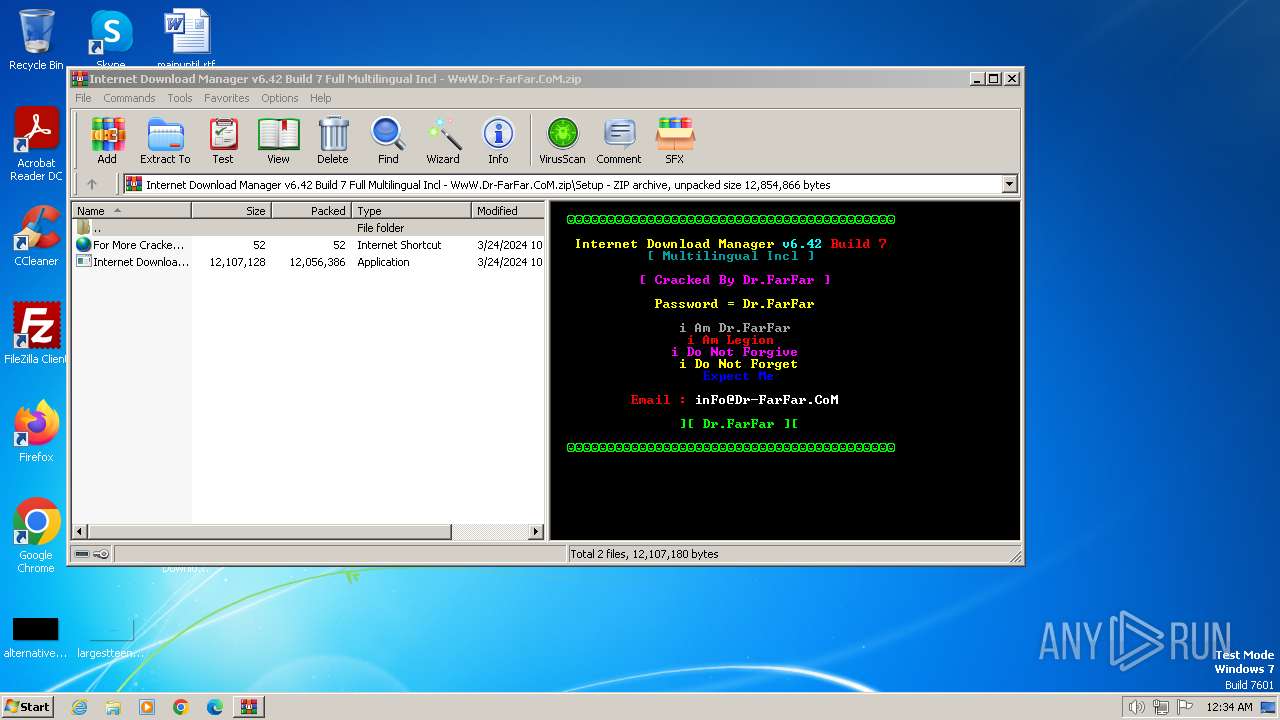This screenshot has width=1280, height=720.
Task: Sort files by Size column
Action: click(232, 211)
